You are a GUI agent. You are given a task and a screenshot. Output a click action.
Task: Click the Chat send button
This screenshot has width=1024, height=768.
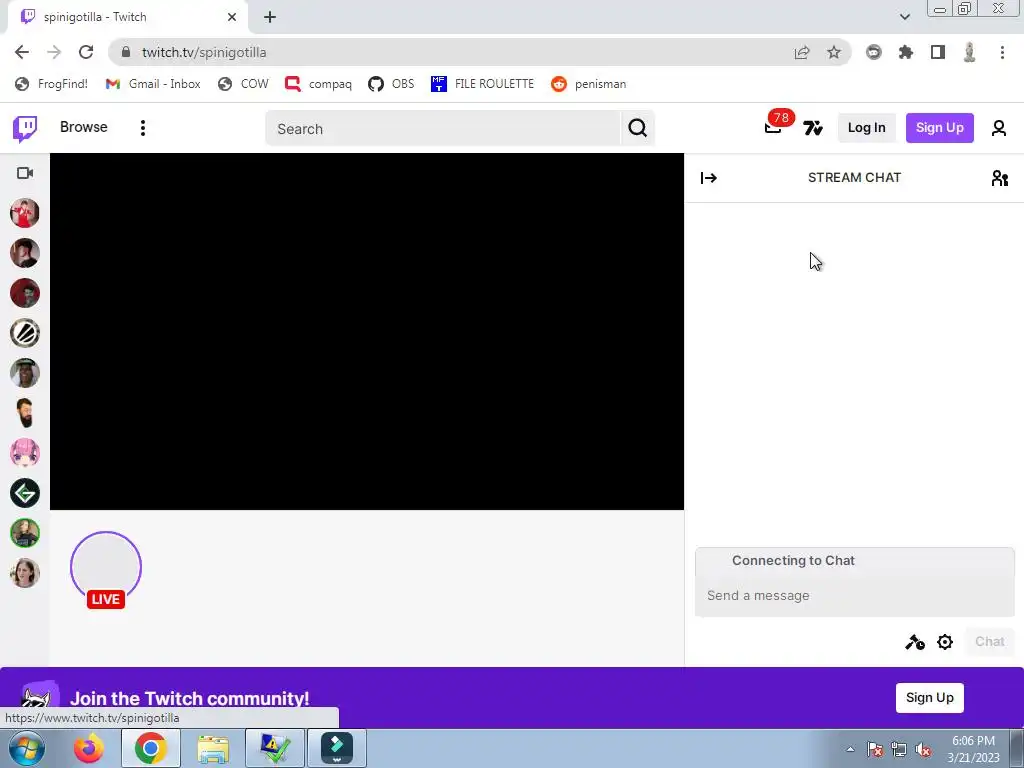click(x=989, y=642)
